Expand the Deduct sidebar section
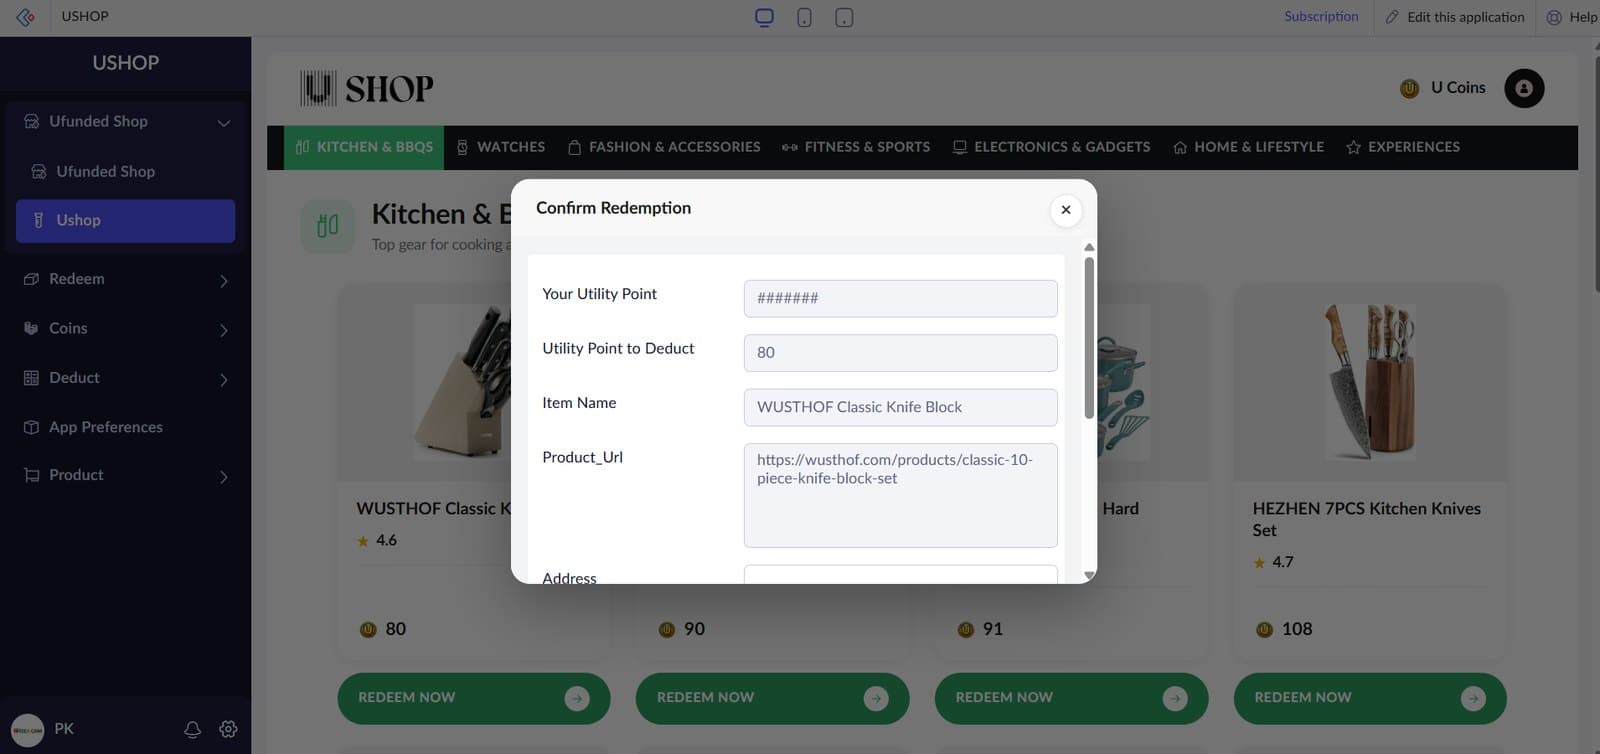This screenshot has width=1600, height=754. tap(125, 378)
